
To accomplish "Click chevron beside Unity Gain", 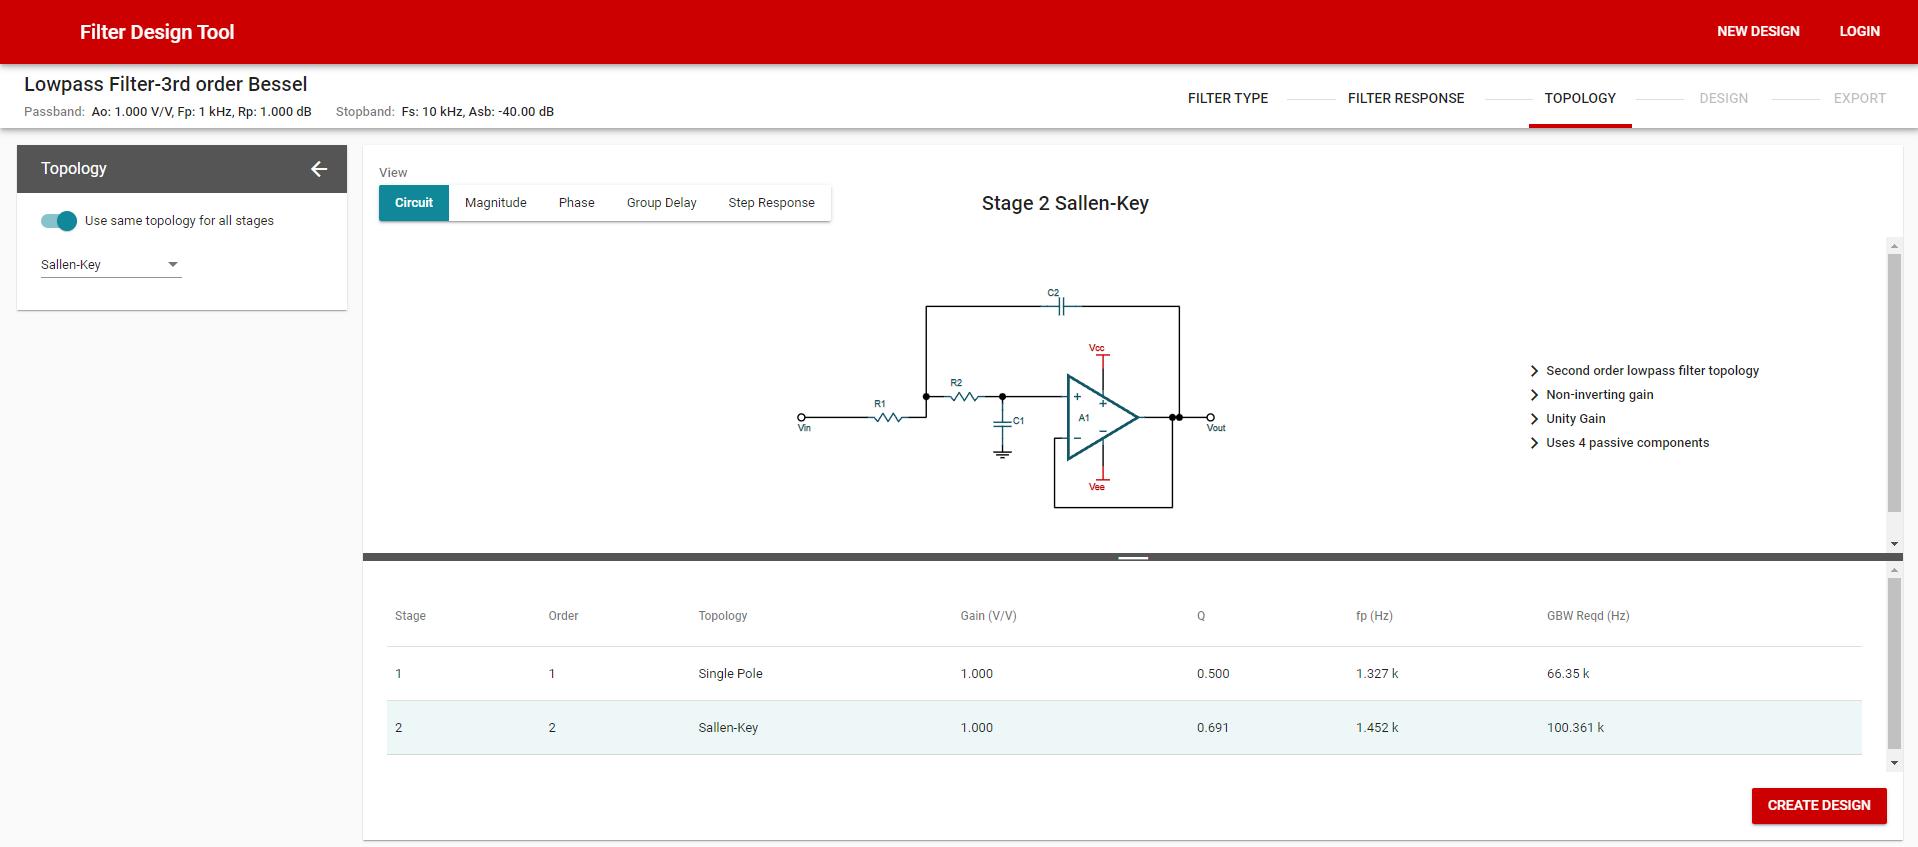I will 1534,419.
